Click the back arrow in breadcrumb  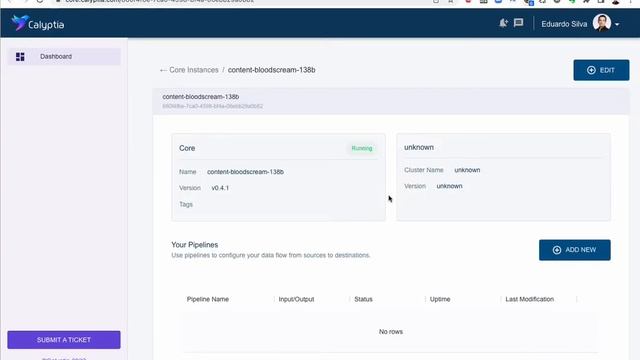[163, 70]
